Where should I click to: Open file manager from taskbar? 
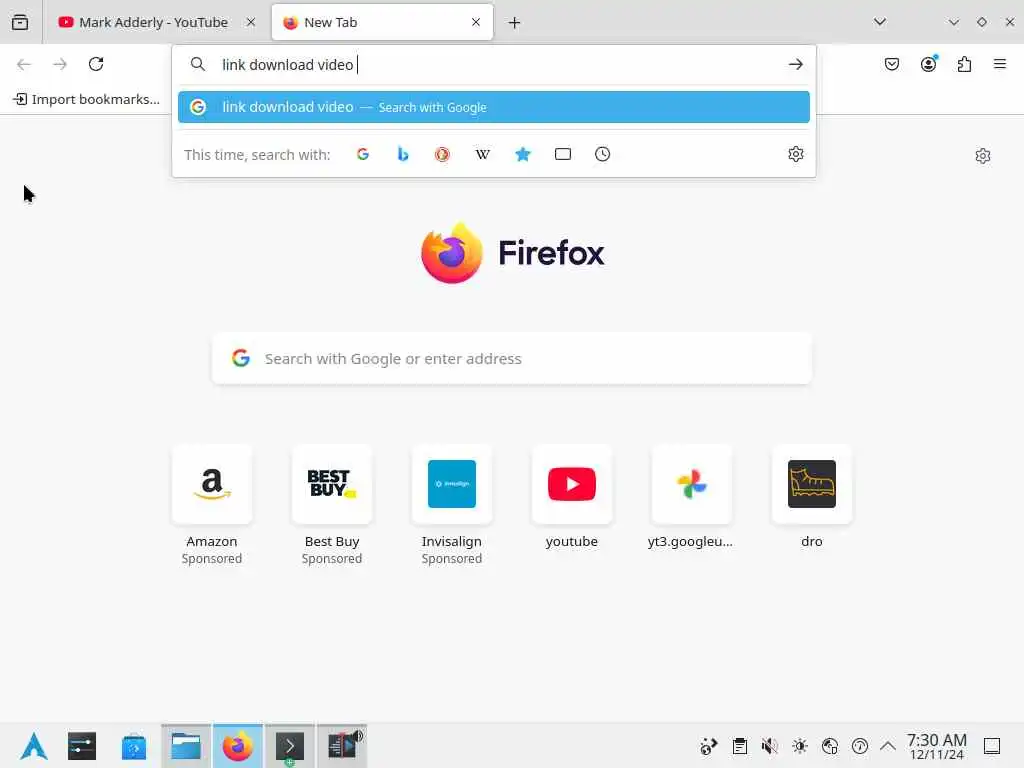[x=186, y=746]
